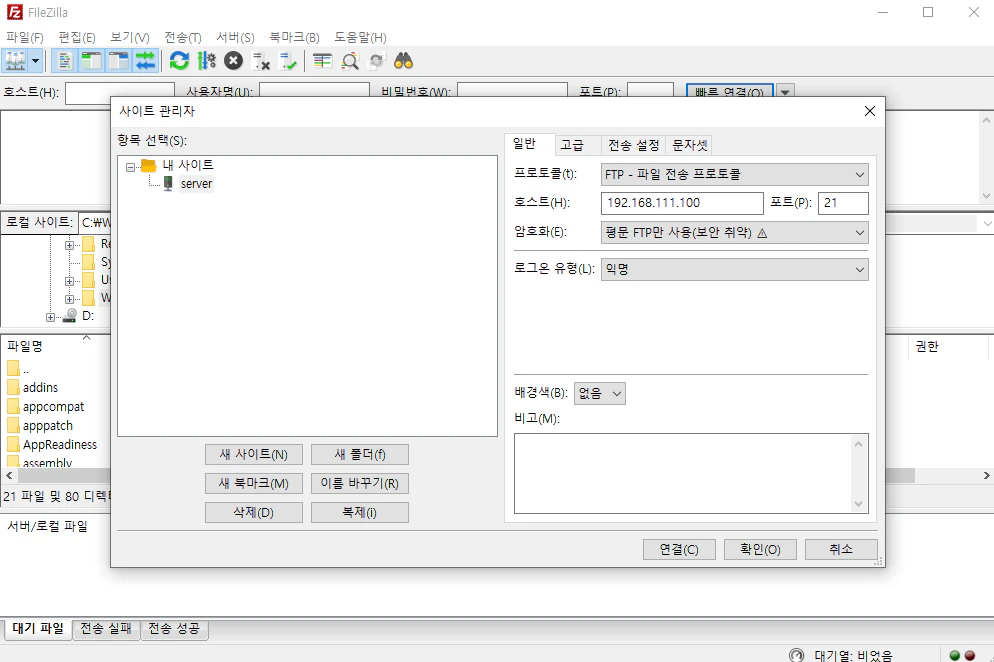This screenshot has height=662, width=994.
Task: Toggle processing of transfer queue icon
Action: pyautogui.click(x=207, y=61)
